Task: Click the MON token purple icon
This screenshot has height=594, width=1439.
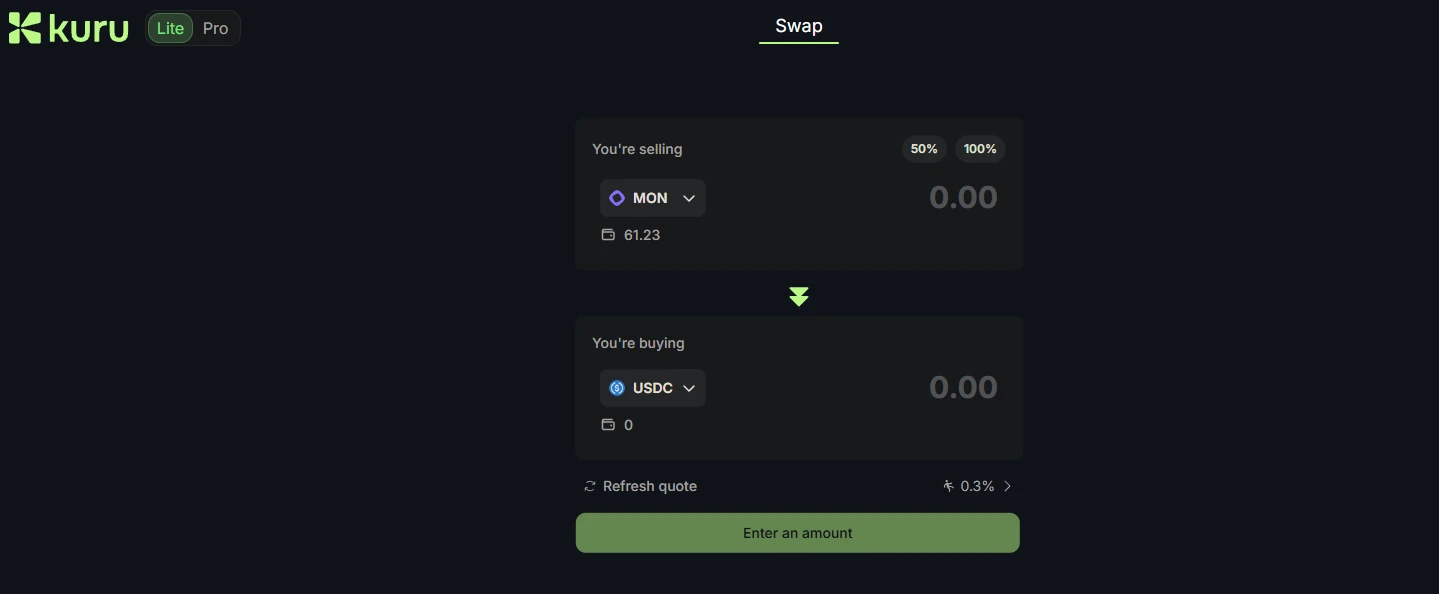Action: pyautogui.click(x=617, y=198)
